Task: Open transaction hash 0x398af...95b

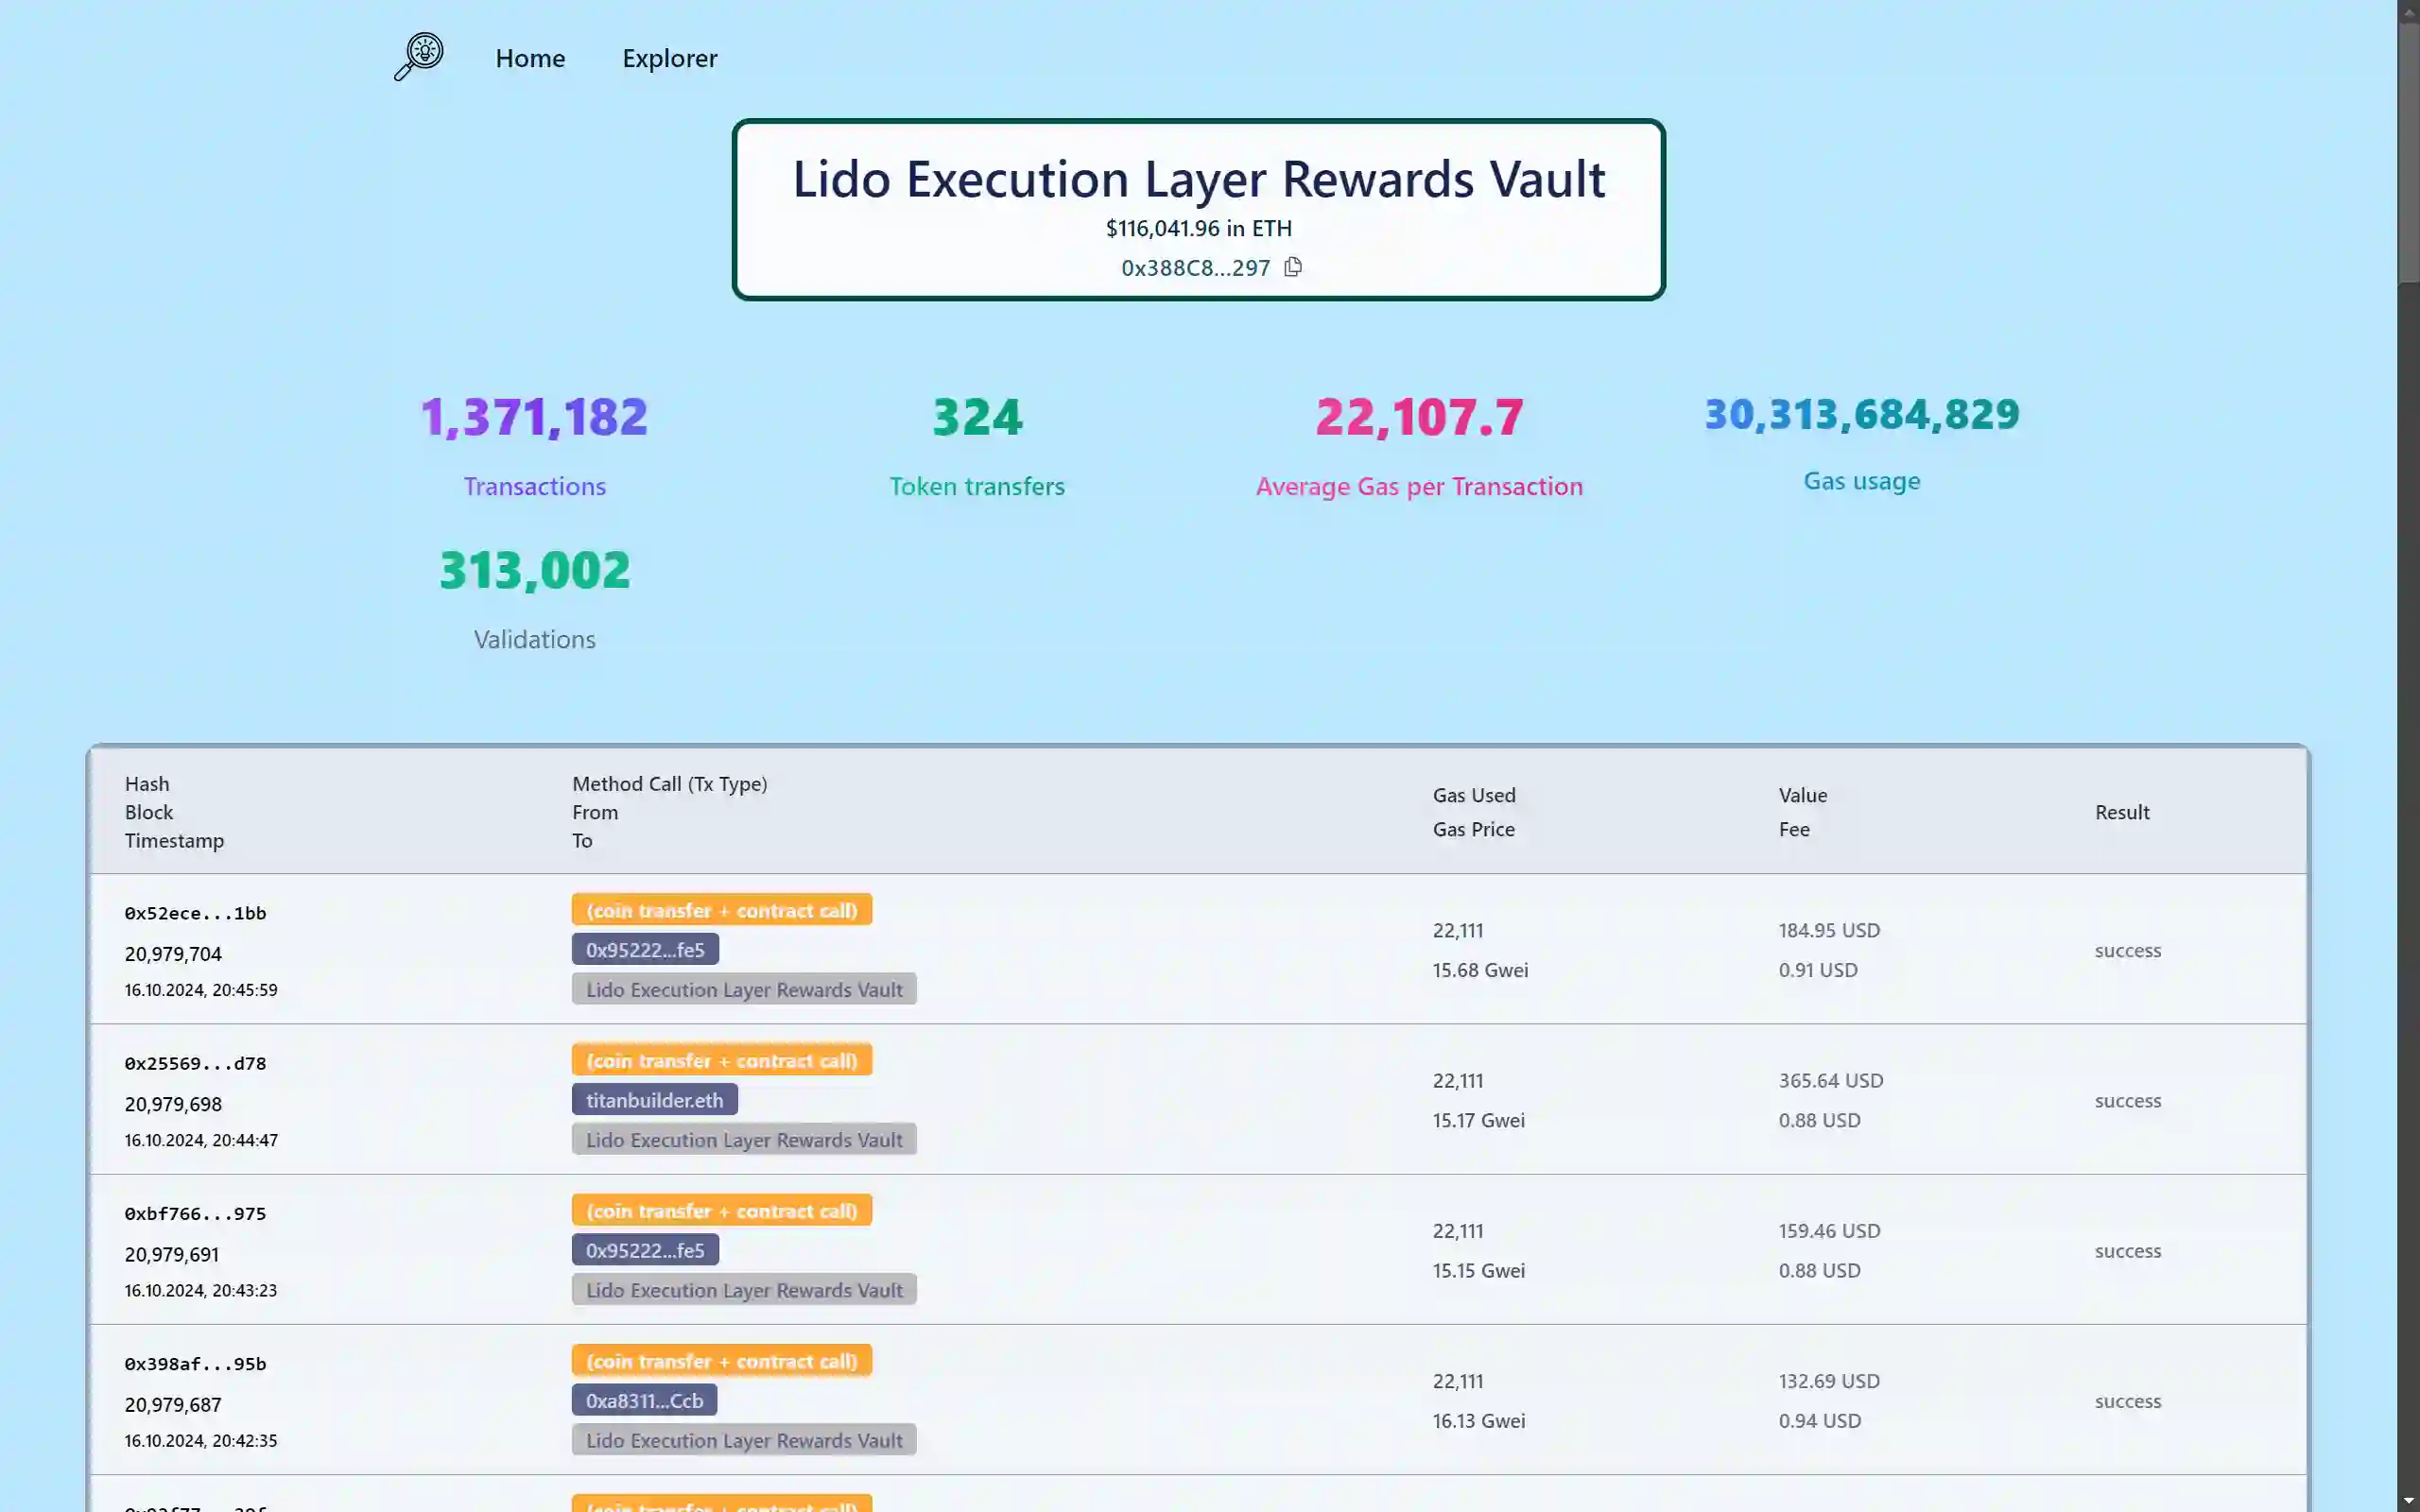Action: click(x=195, y=1364)
